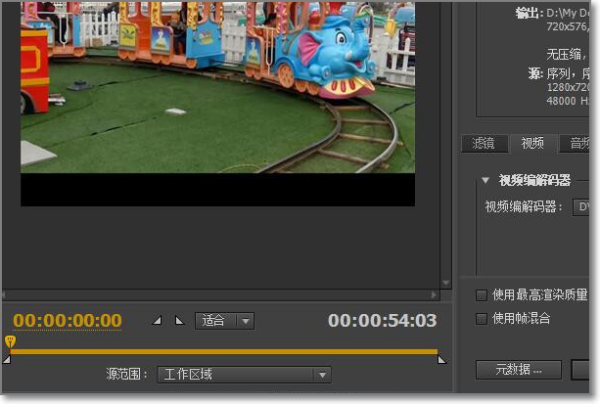Click the Set In Point triangle icon

coord(156,321)
